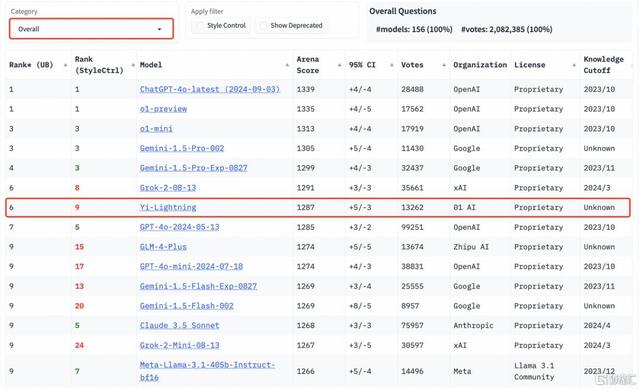Click the Category dropdown caret arrow
Screen dimensions: 640x389
pos(159,29)
